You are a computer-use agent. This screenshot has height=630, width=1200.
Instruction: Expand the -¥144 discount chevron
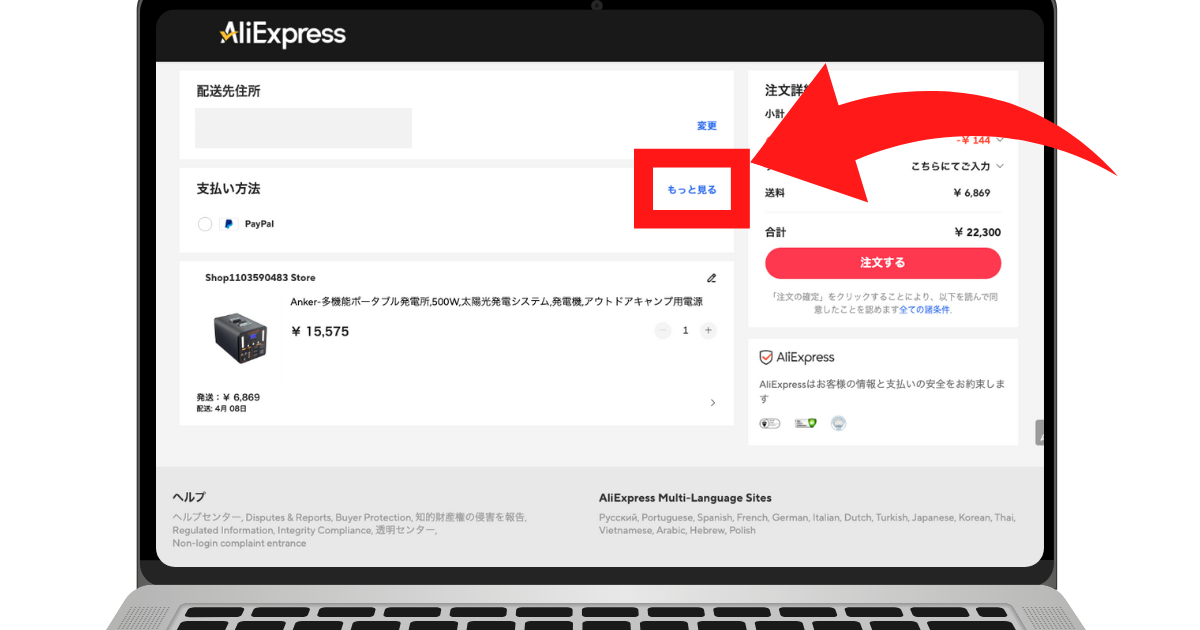(x=1000, y=140)
